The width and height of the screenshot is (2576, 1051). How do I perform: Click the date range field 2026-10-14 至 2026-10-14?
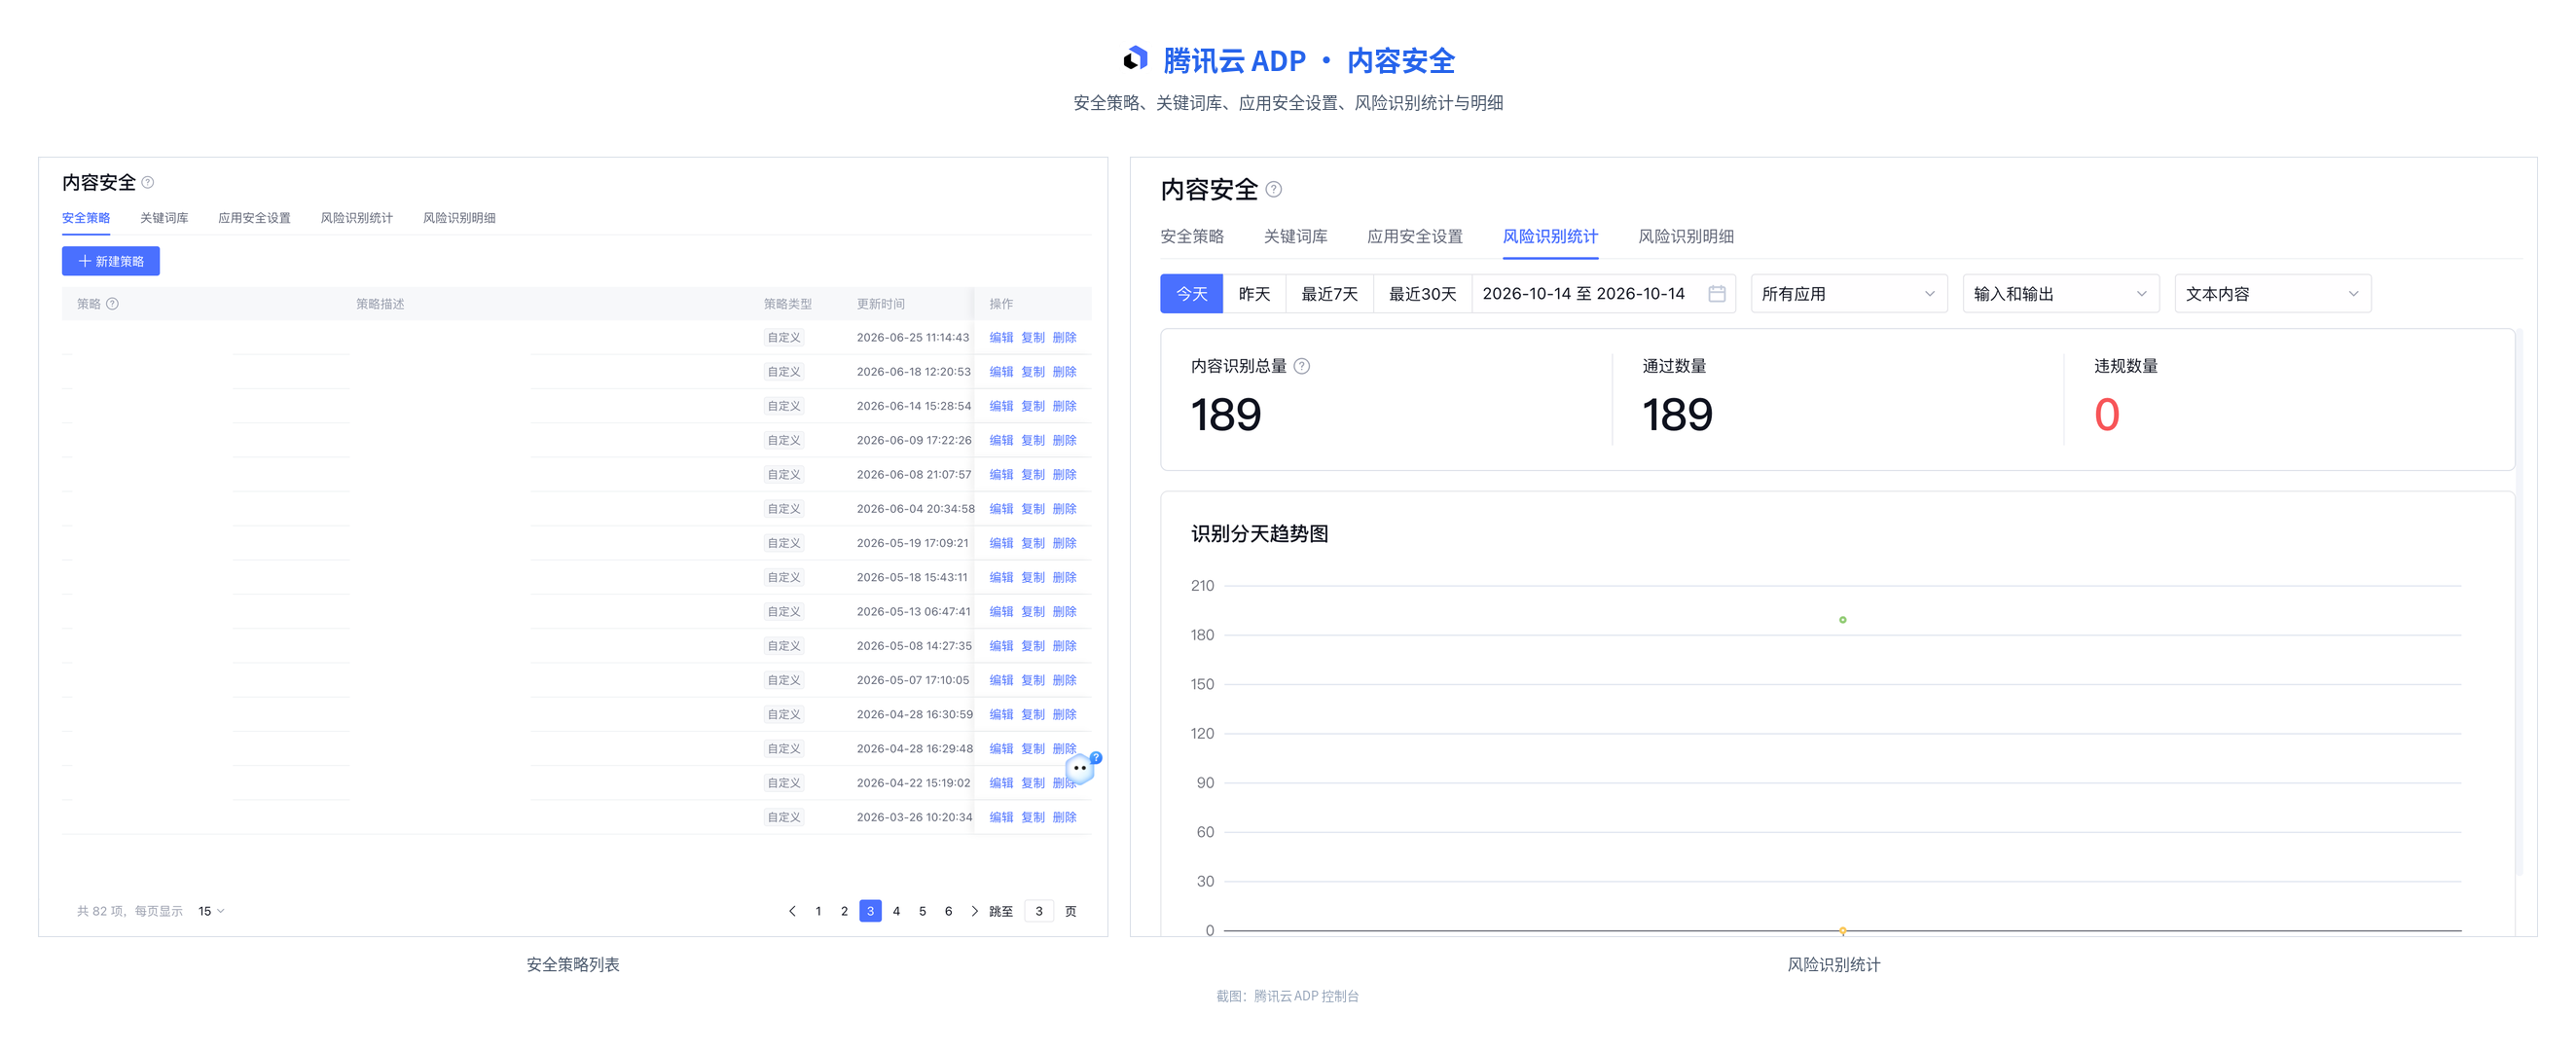(x=1603, y=294)
